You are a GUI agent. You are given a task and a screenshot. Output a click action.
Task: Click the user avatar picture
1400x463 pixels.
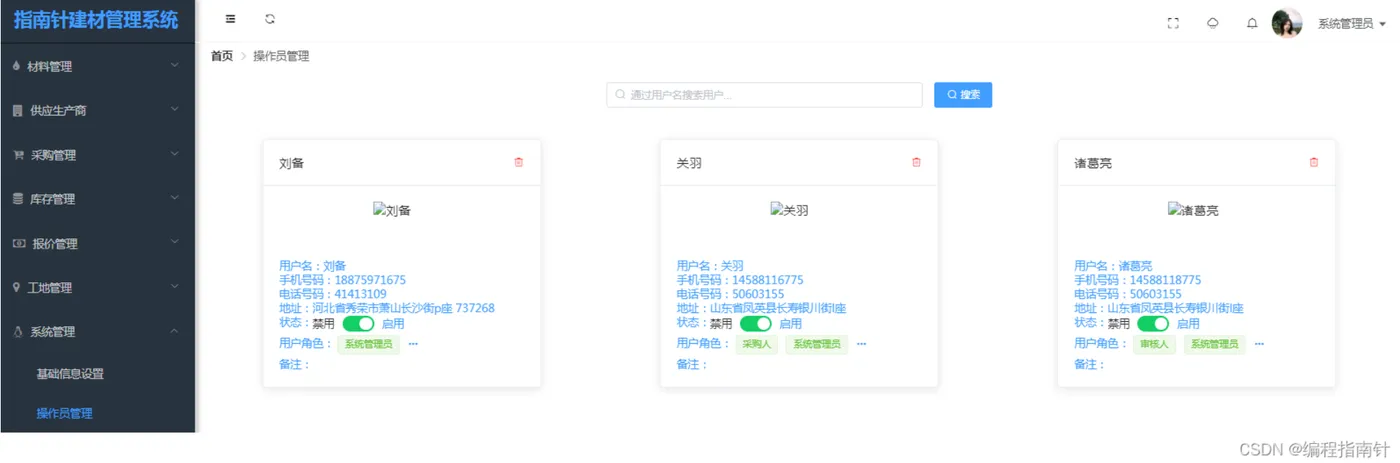coord(1287,23)
